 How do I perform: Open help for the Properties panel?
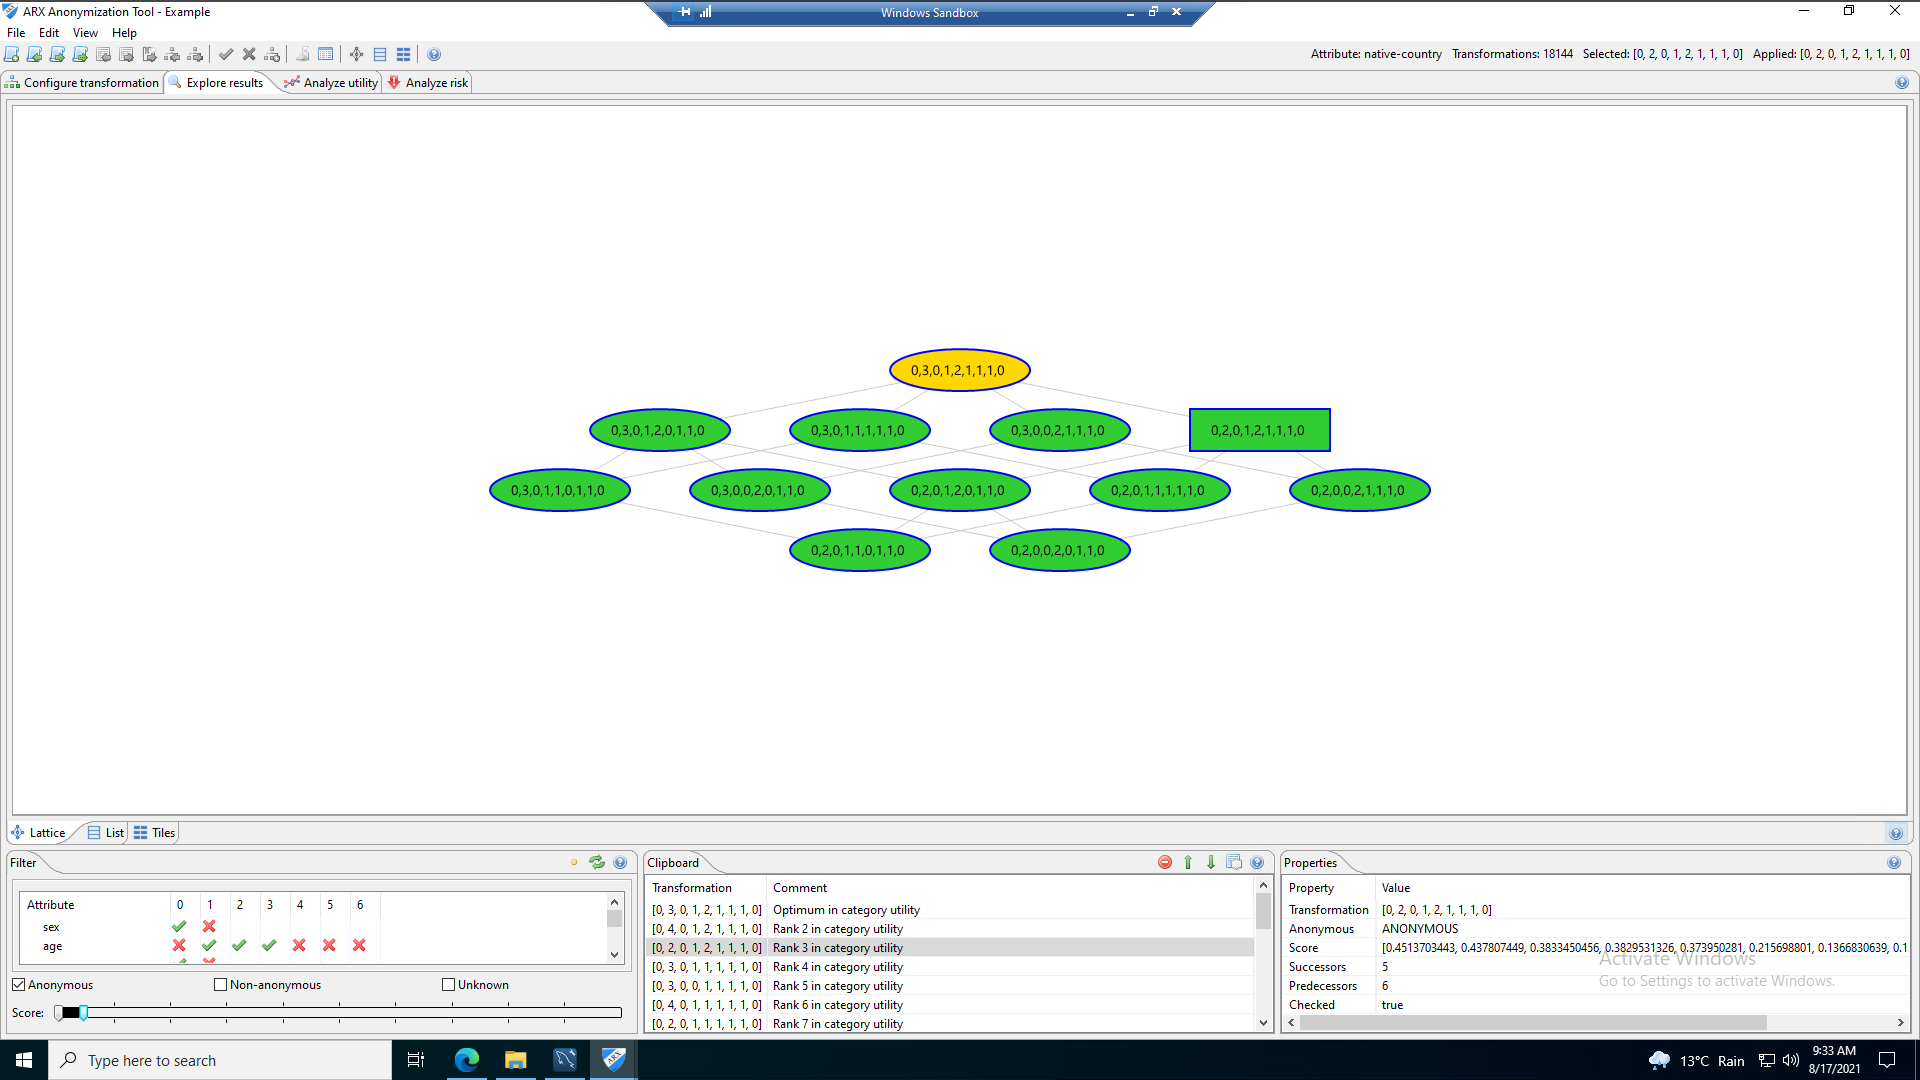pyautogui.click(x=1894, y=862)
